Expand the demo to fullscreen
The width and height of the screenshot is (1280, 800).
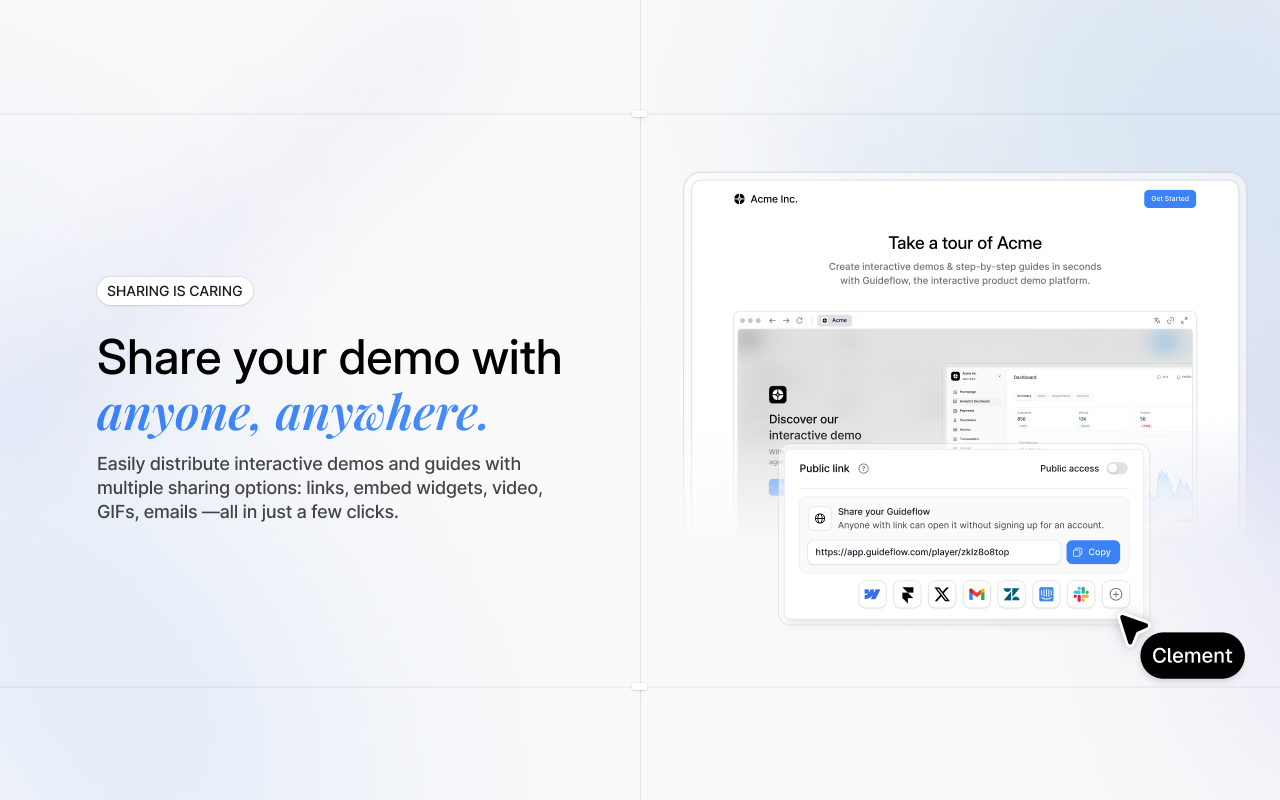pos(1184,321)
